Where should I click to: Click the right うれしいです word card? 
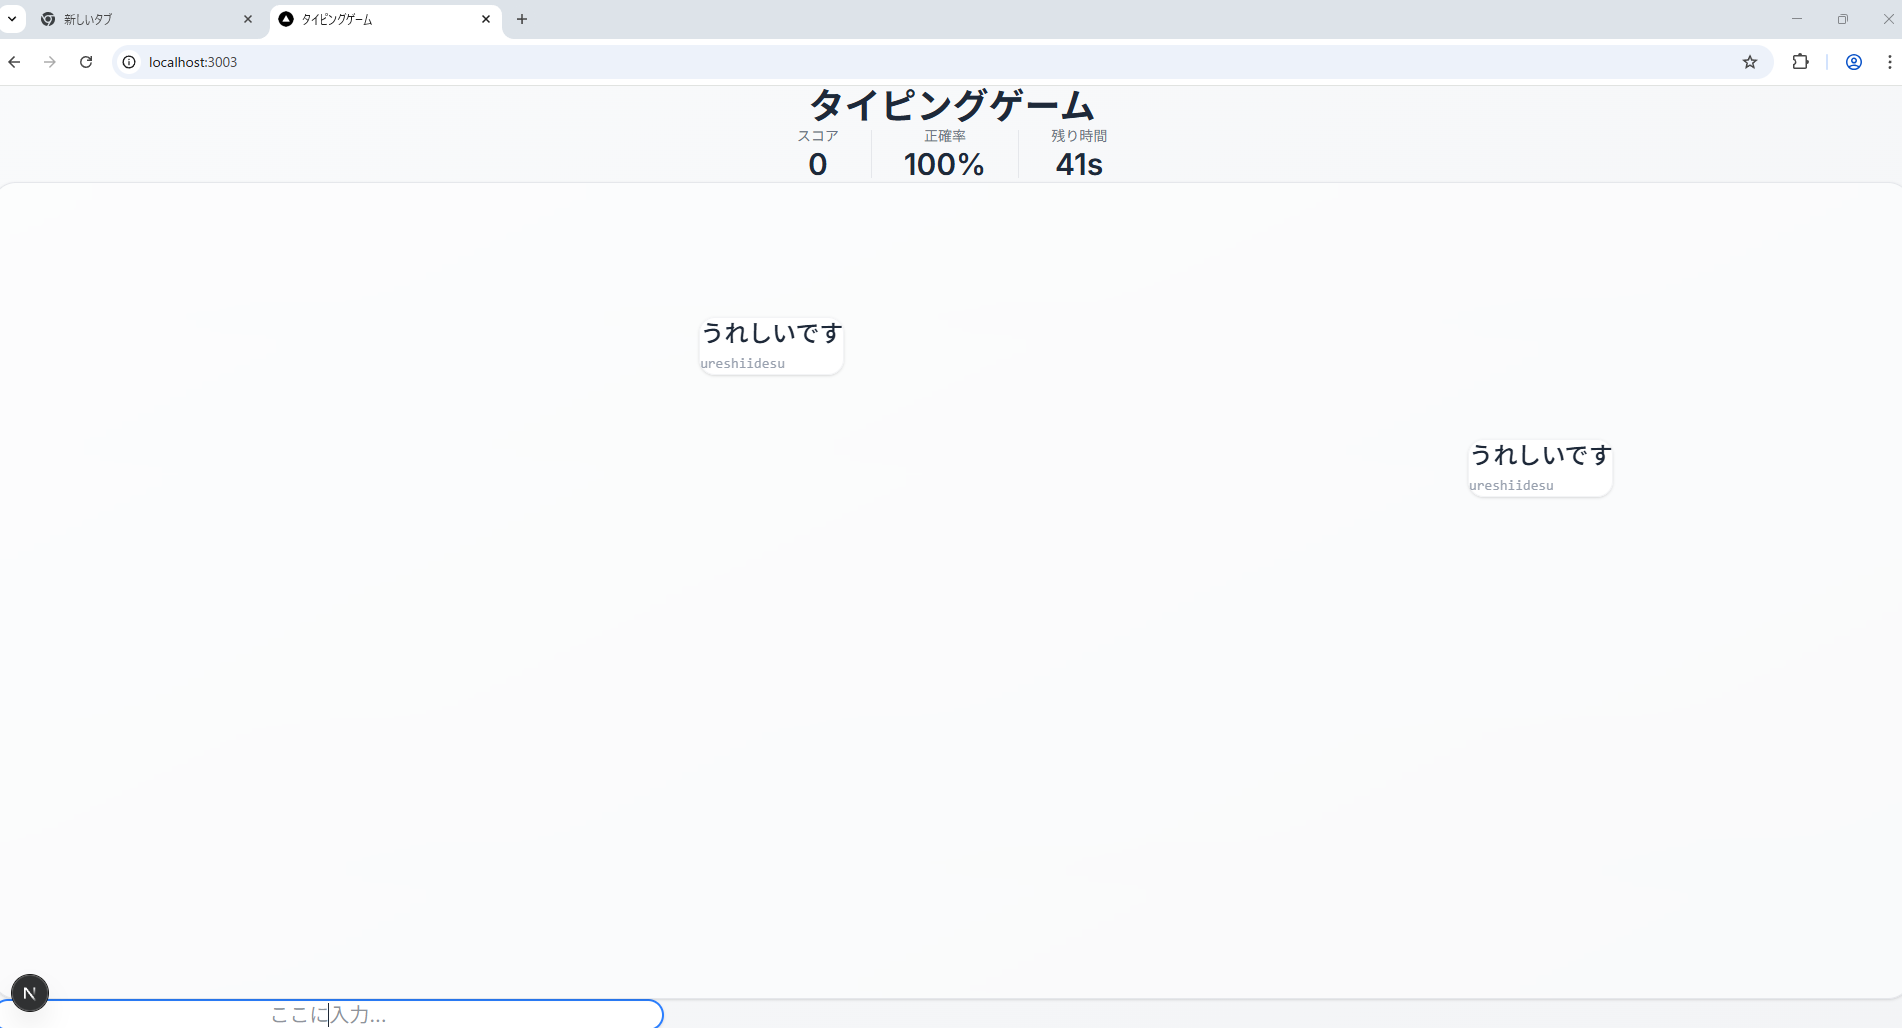click(1540, 467)
